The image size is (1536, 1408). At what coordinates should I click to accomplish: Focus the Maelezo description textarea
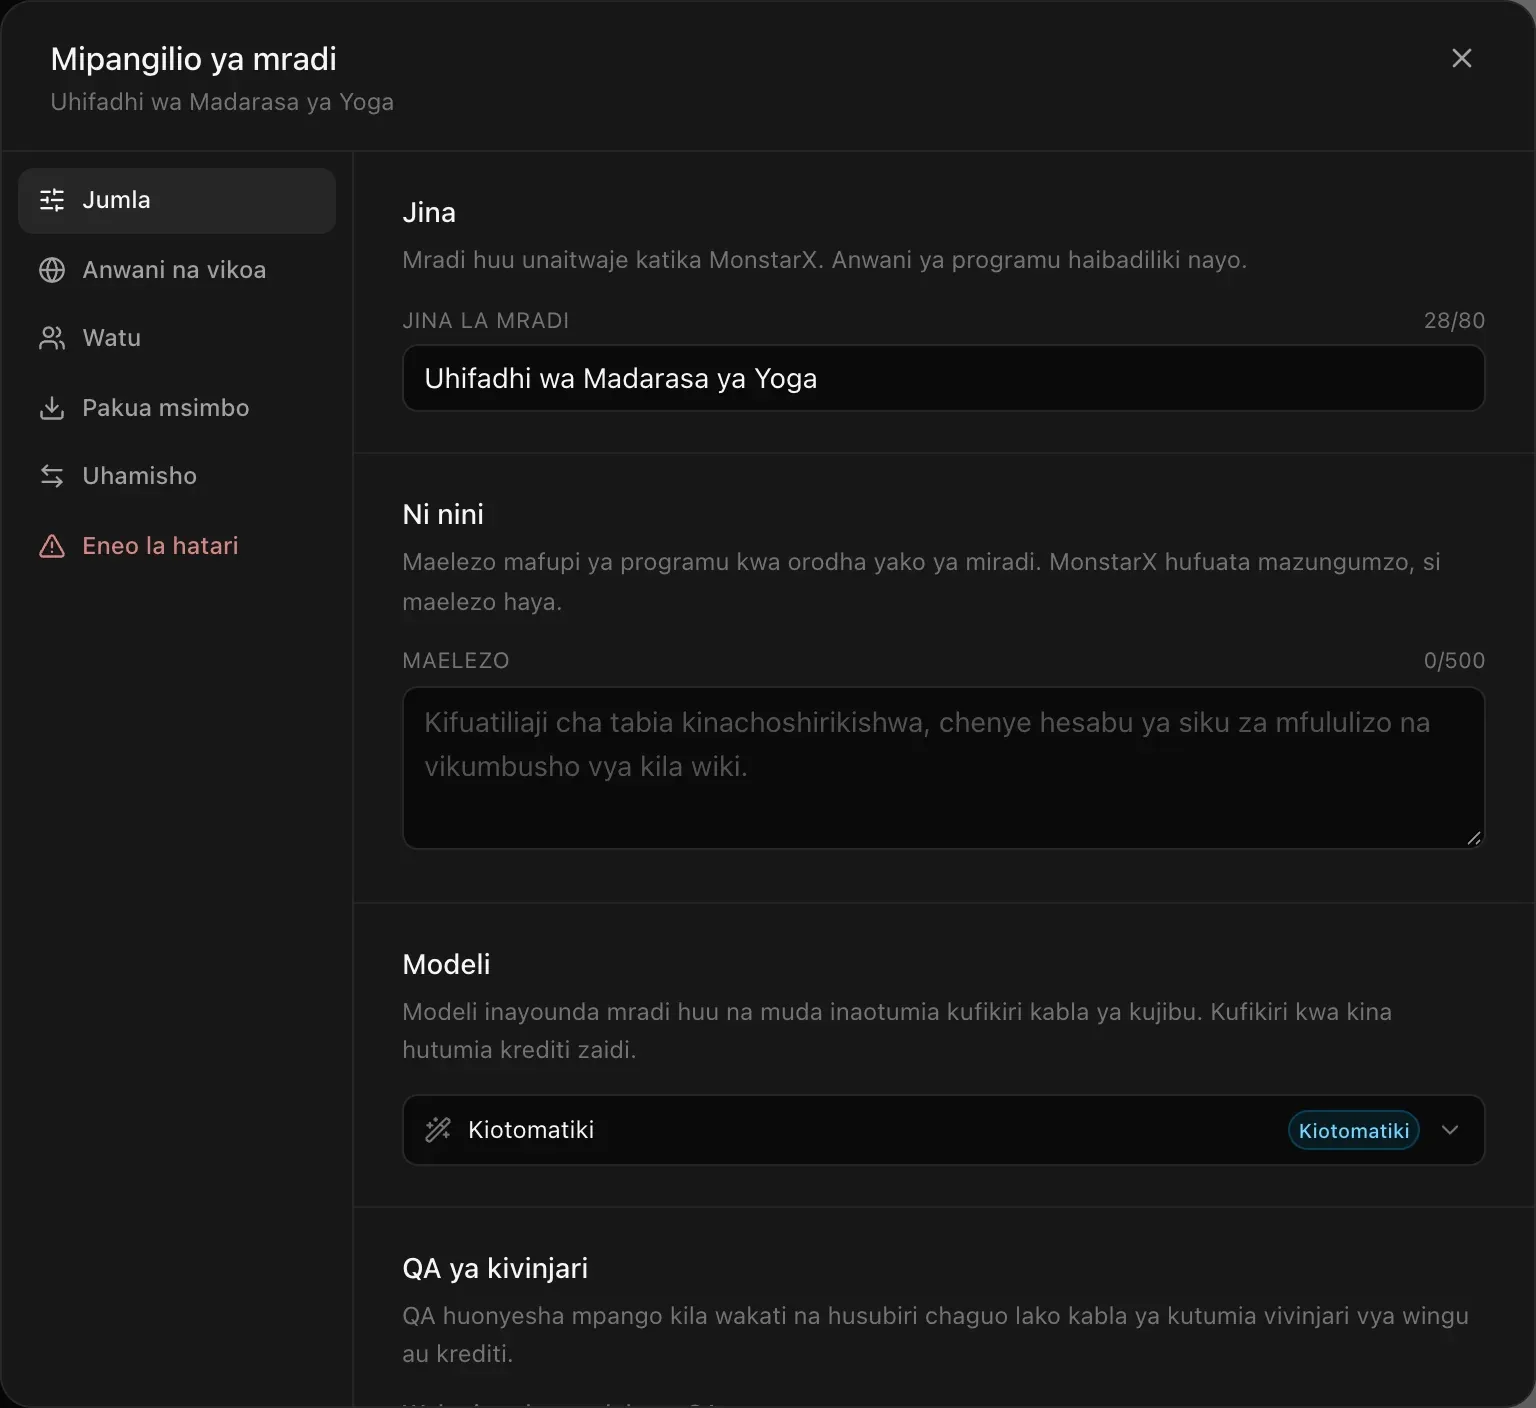click(x=943, y=768)
